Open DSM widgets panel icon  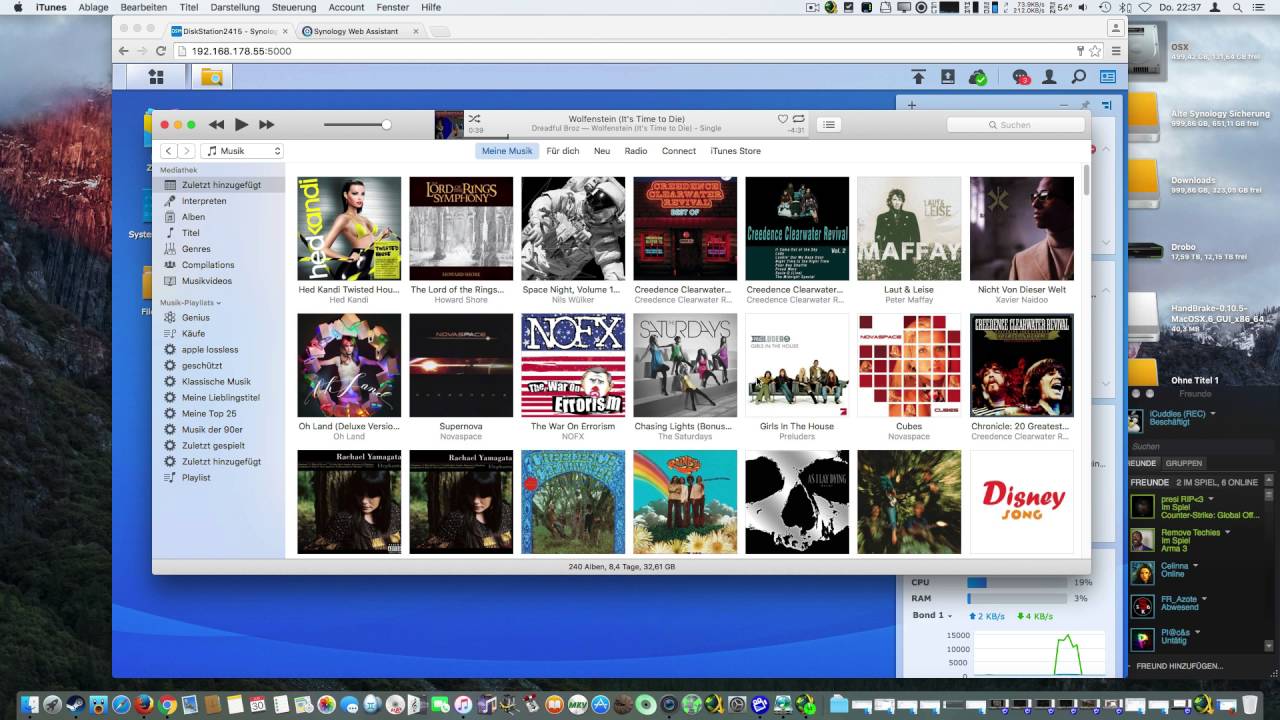pos(1108,77)
